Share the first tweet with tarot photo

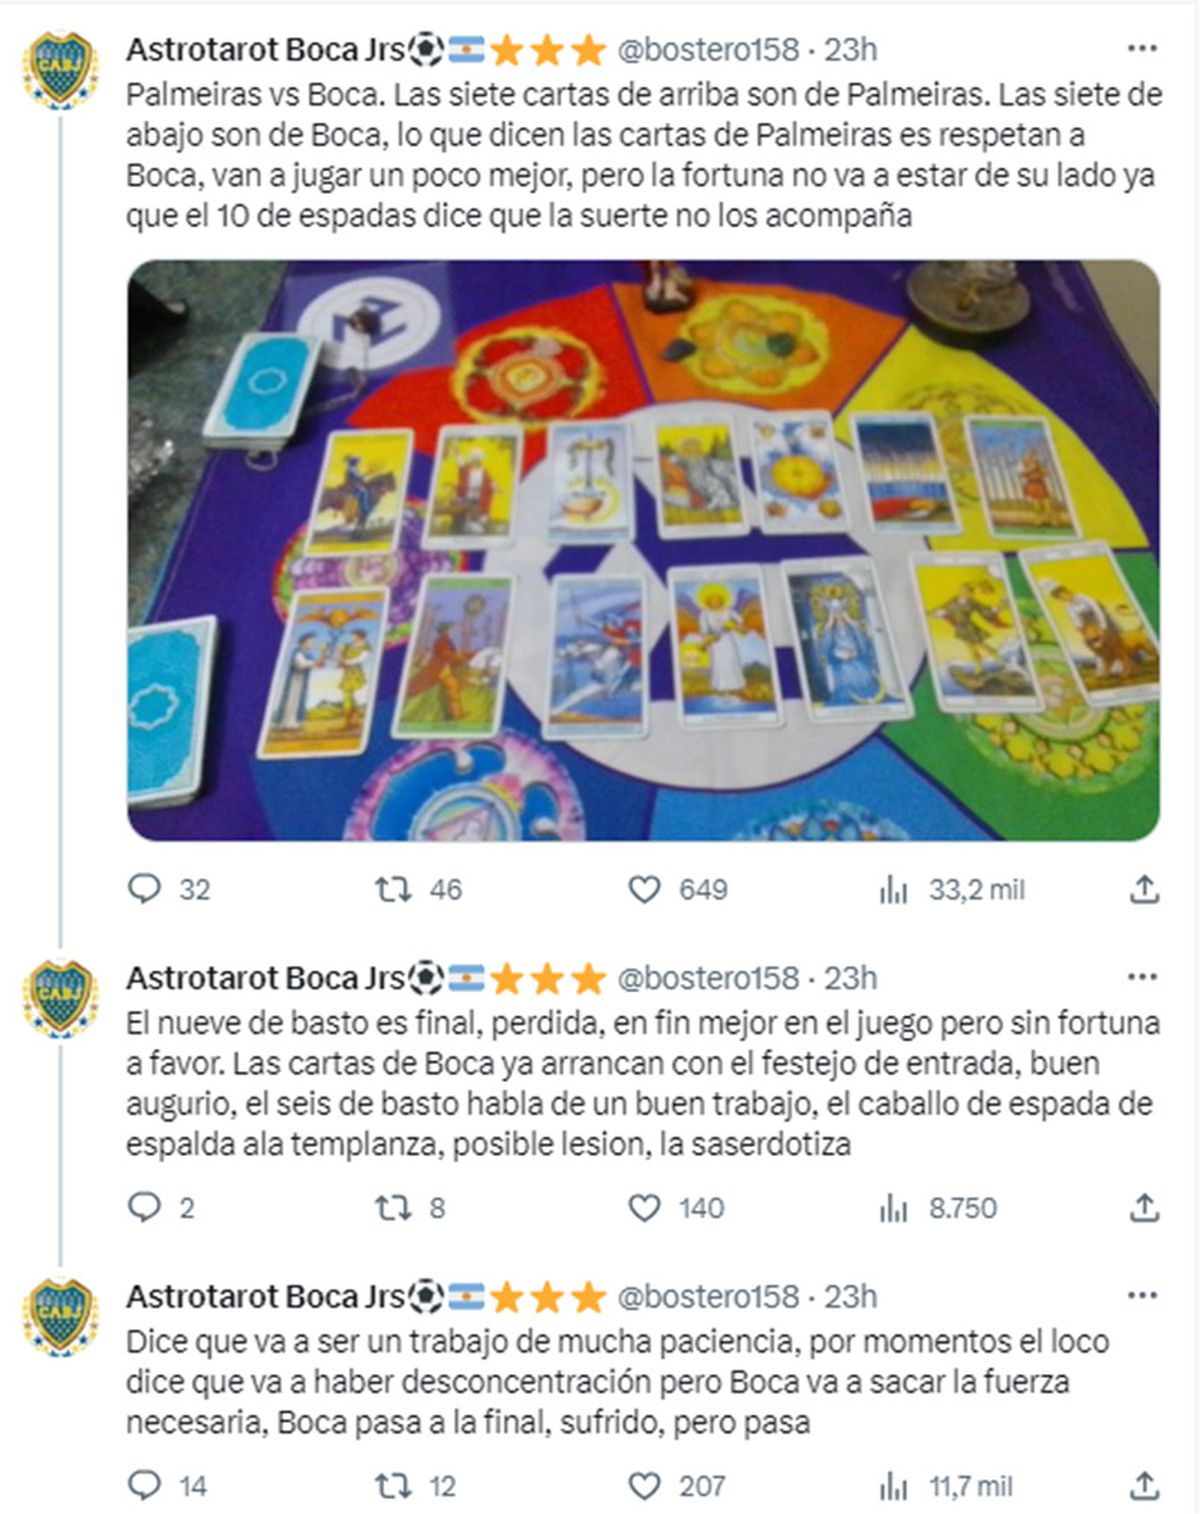point(1144,889)
